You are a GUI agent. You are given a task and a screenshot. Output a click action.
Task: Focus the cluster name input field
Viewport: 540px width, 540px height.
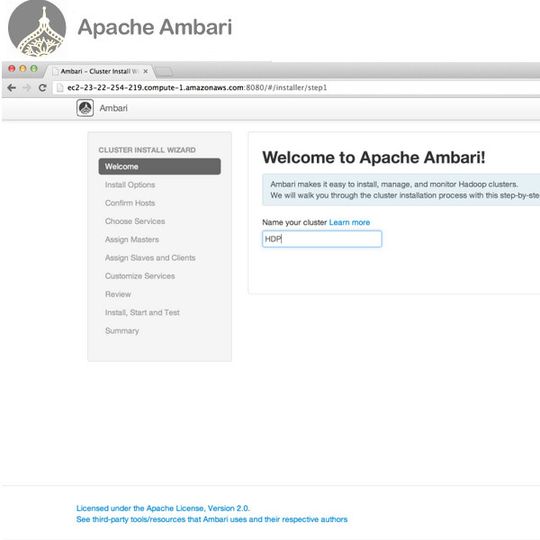pyautogui.click(x=322, y=239)
